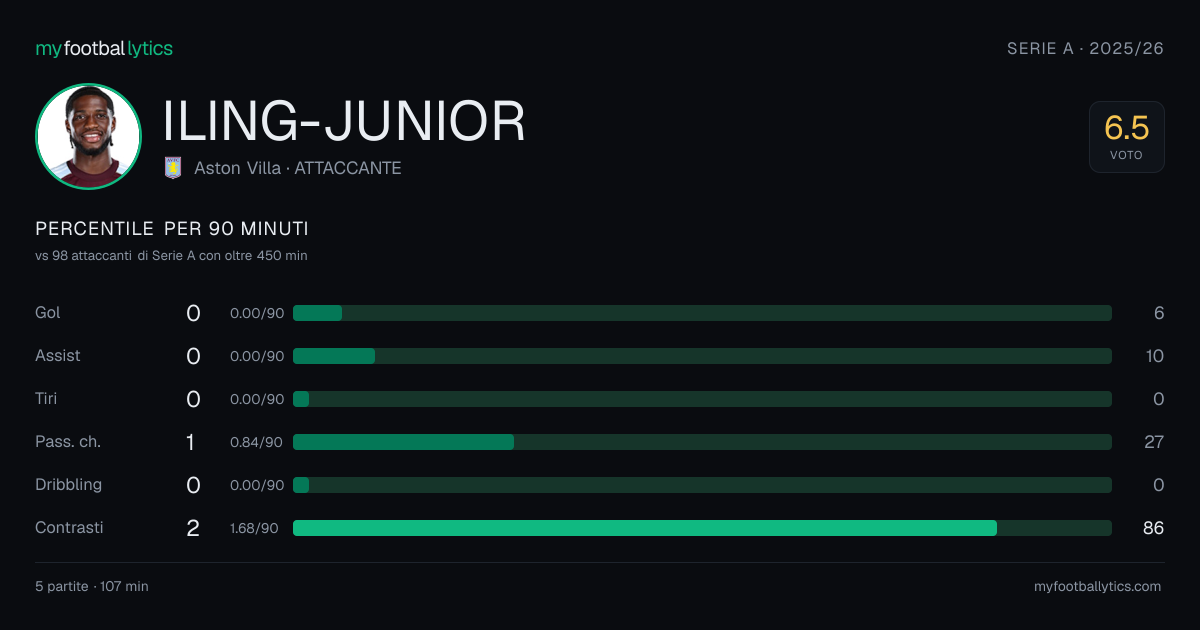The height and width of the screenshot is (630, 1200).
Task: Open the Iling-Junior player photo
Action: [88, 136]
